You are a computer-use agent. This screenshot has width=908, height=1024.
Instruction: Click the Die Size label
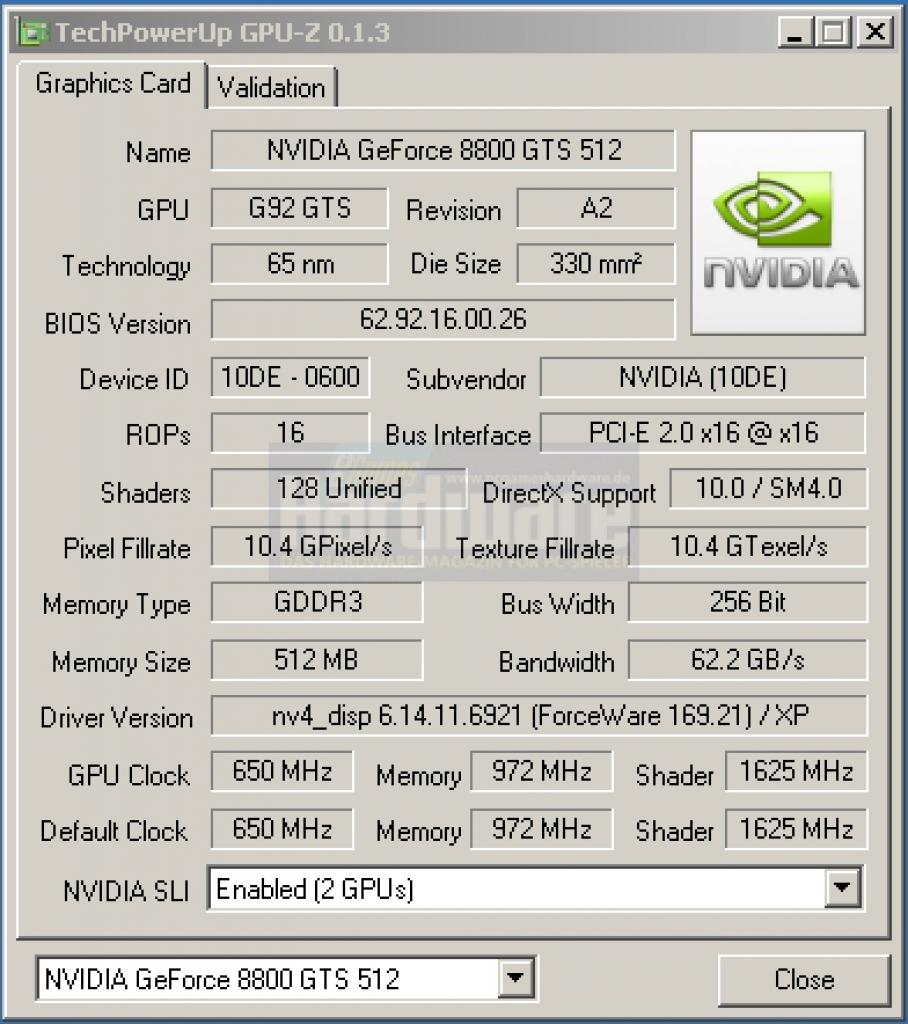455,264
